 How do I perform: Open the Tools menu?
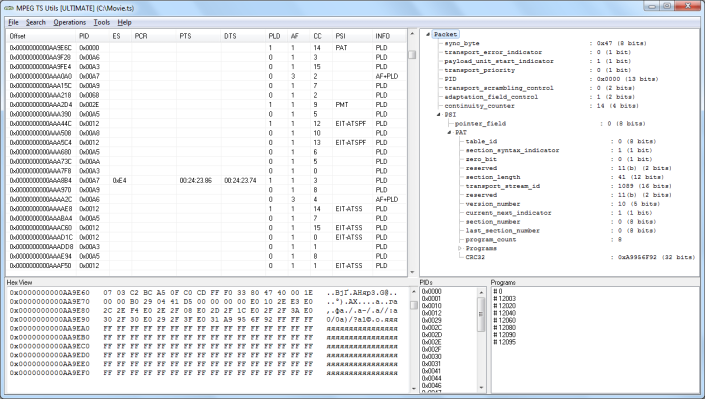click(x=102, y=22)
